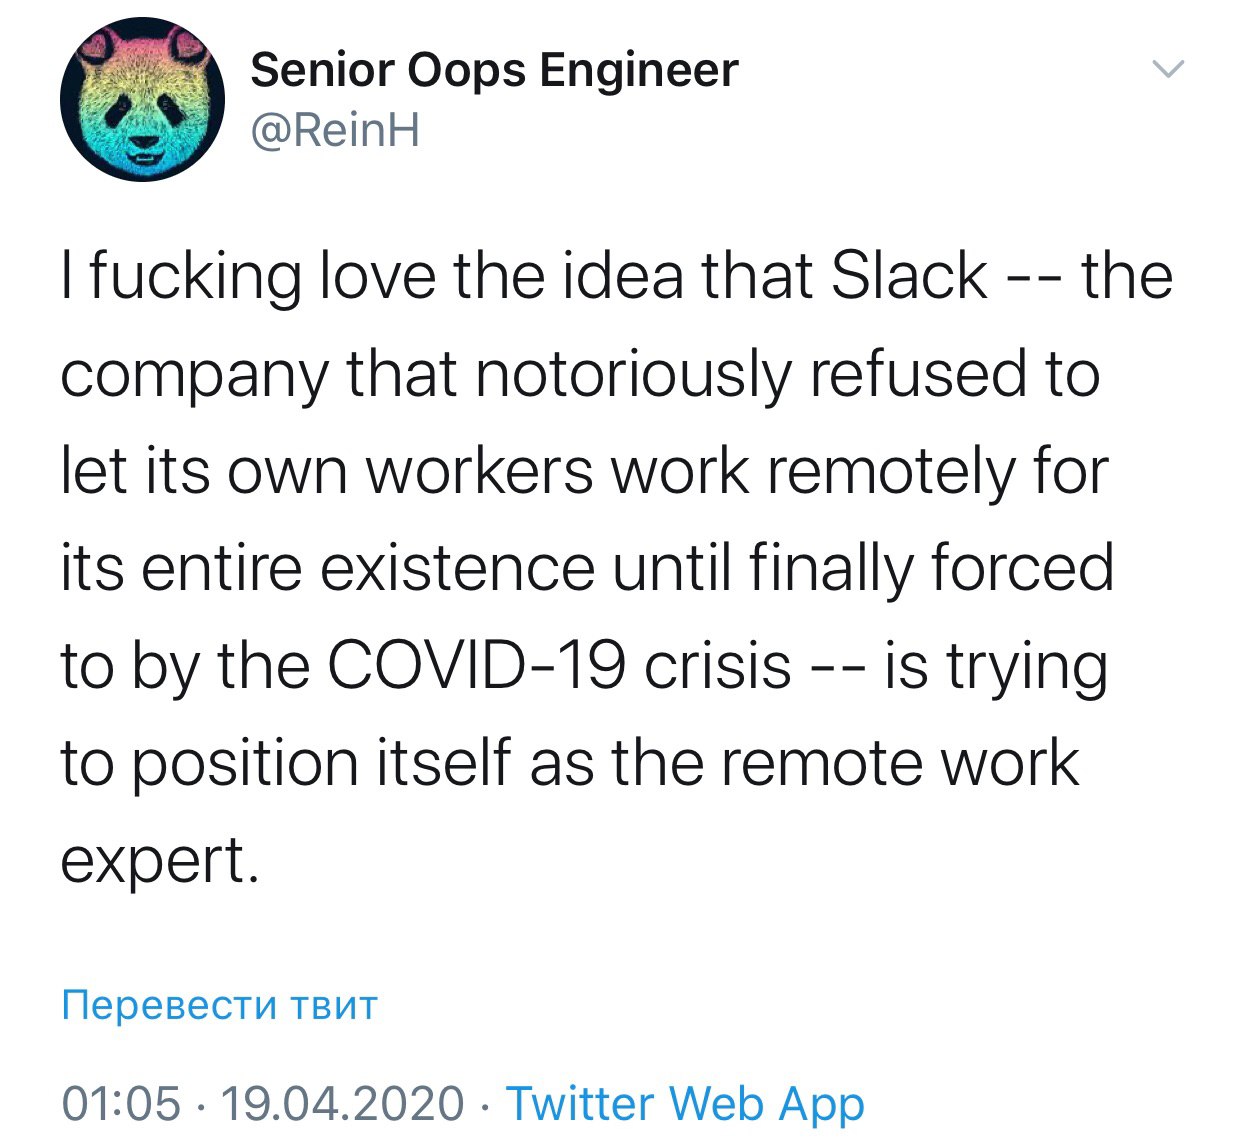The height and width of the screenshot is (1138, 1242).
Task: Open Senior Oops Engineer's profile name
Action: tap(494, 70)
